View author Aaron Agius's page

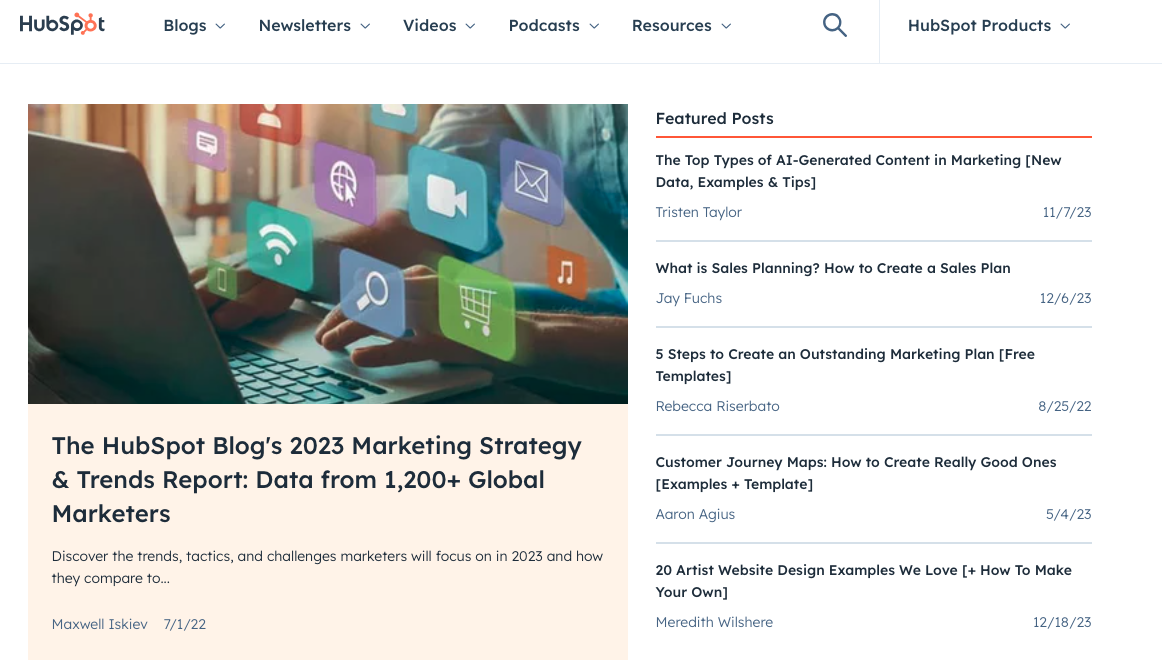pos(695,514)
